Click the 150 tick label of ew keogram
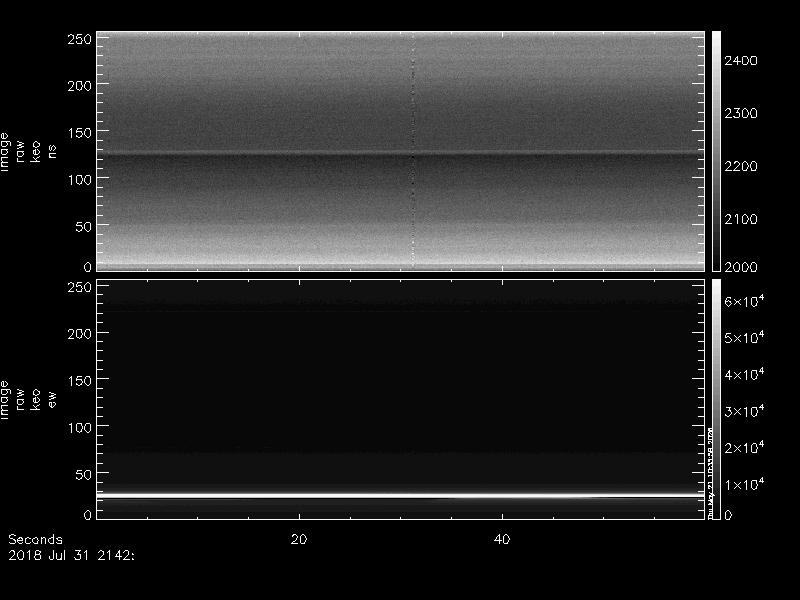 [80, 381]
